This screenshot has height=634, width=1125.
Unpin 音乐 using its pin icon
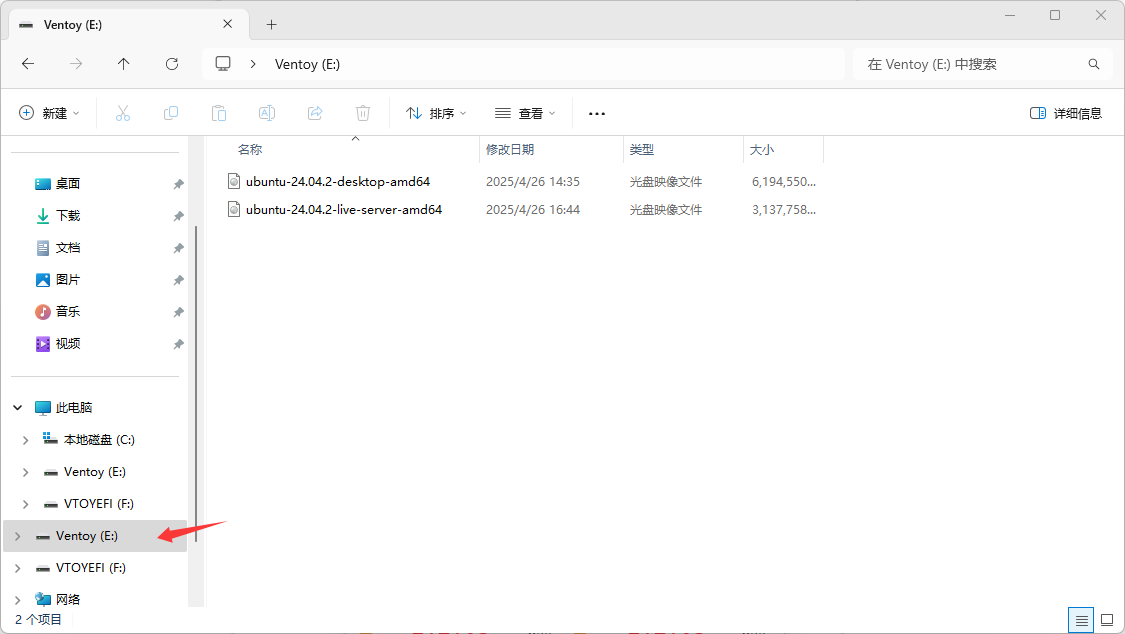point(179,312)
